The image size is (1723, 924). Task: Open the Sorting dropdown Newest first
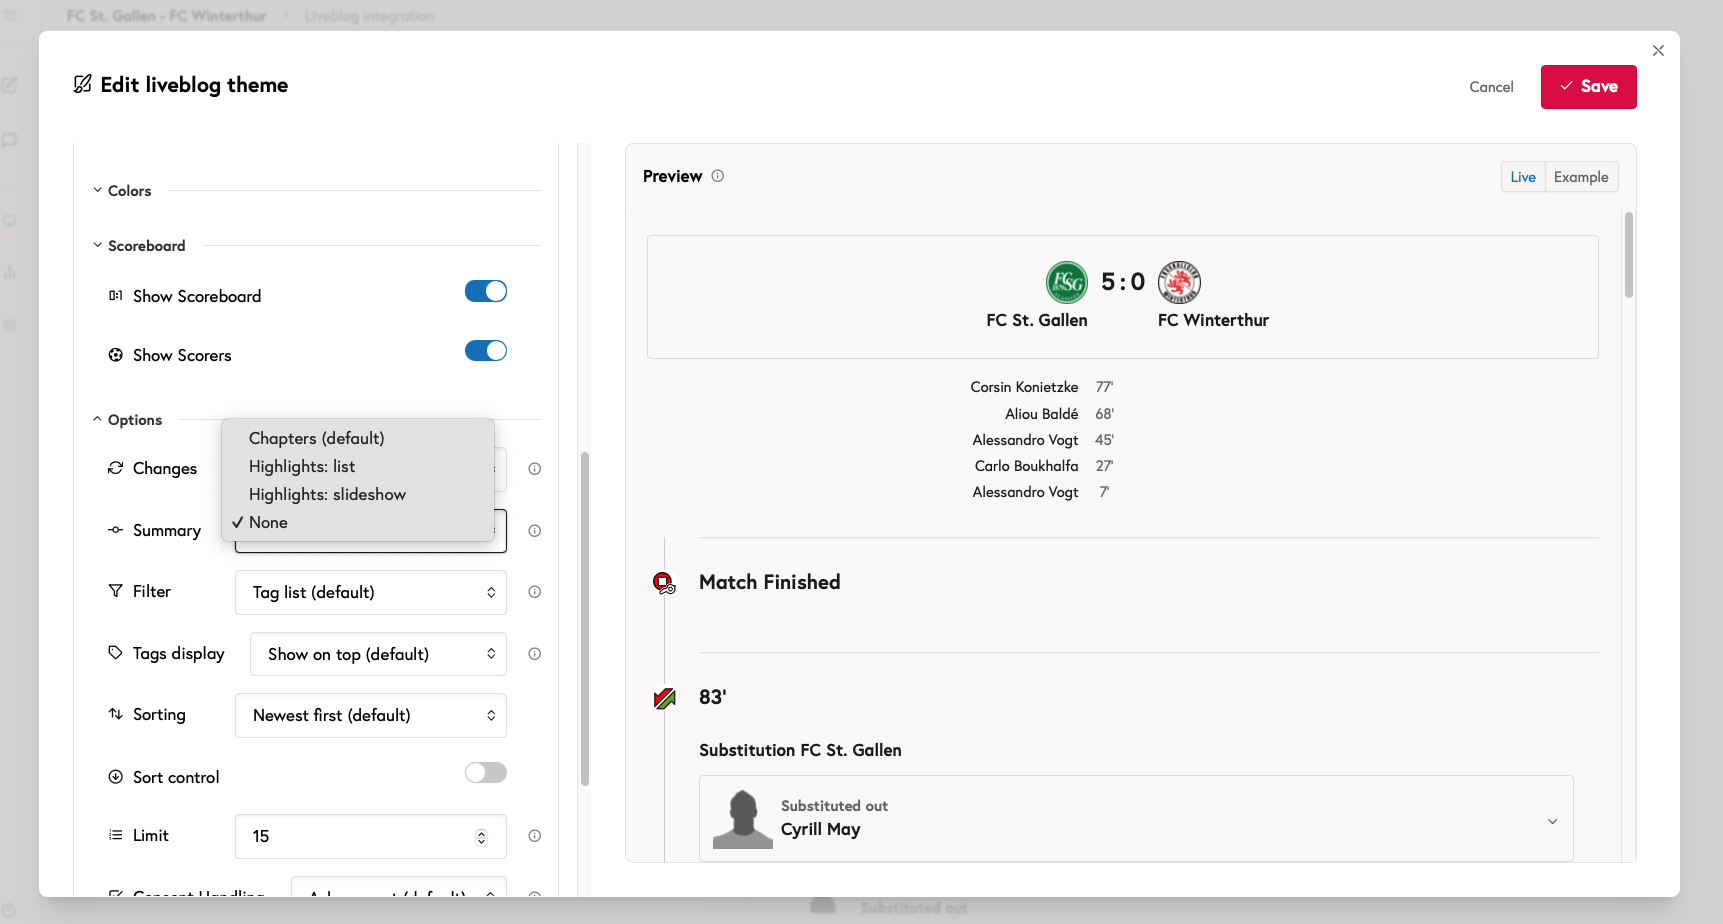(x=371, y=716)
